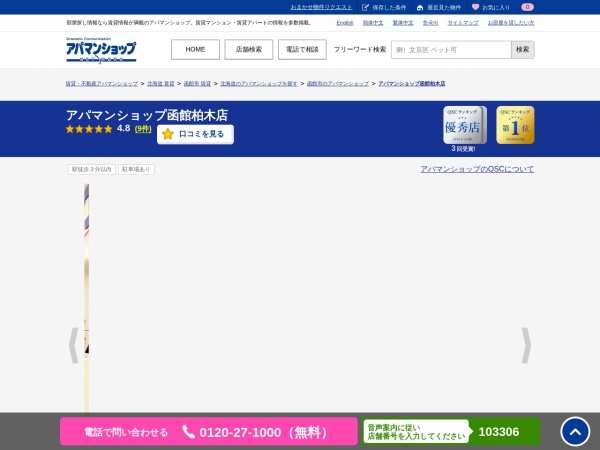Open the 店舗検索 menu button
This screenshot has width=600, height=450.
[x=249, y=49]
